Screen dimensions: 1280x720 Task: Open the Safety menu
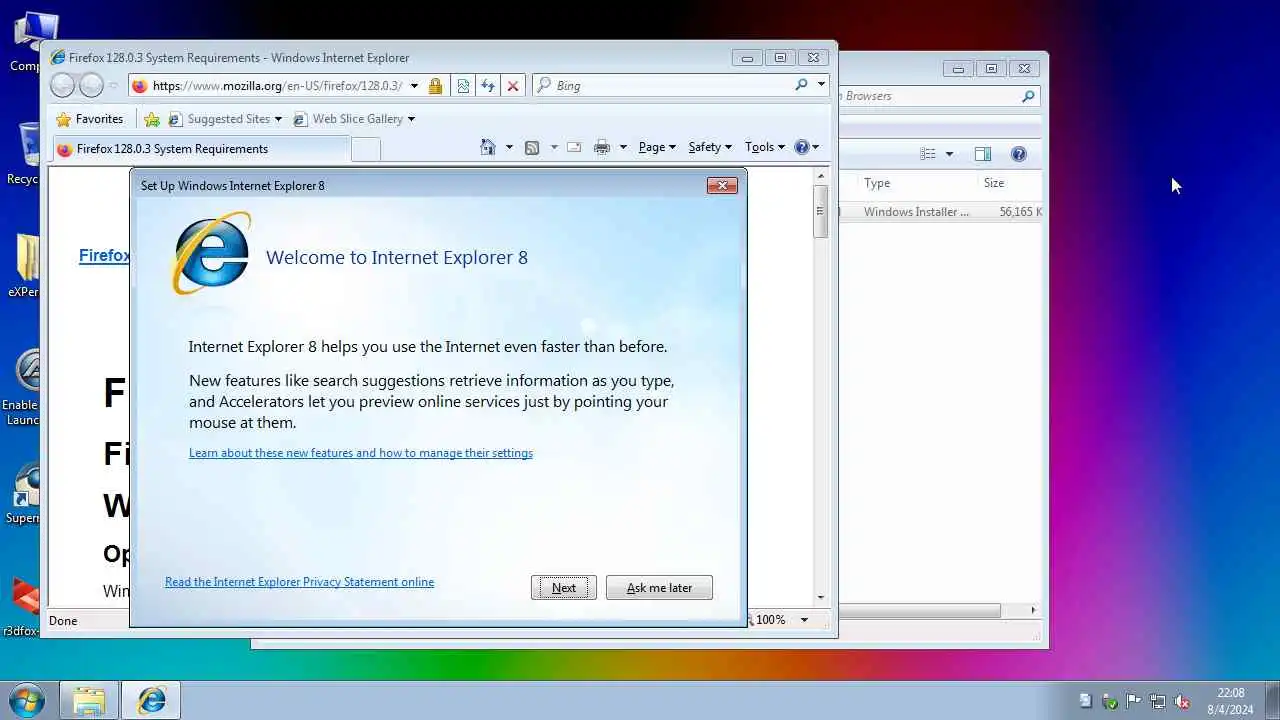710,147
